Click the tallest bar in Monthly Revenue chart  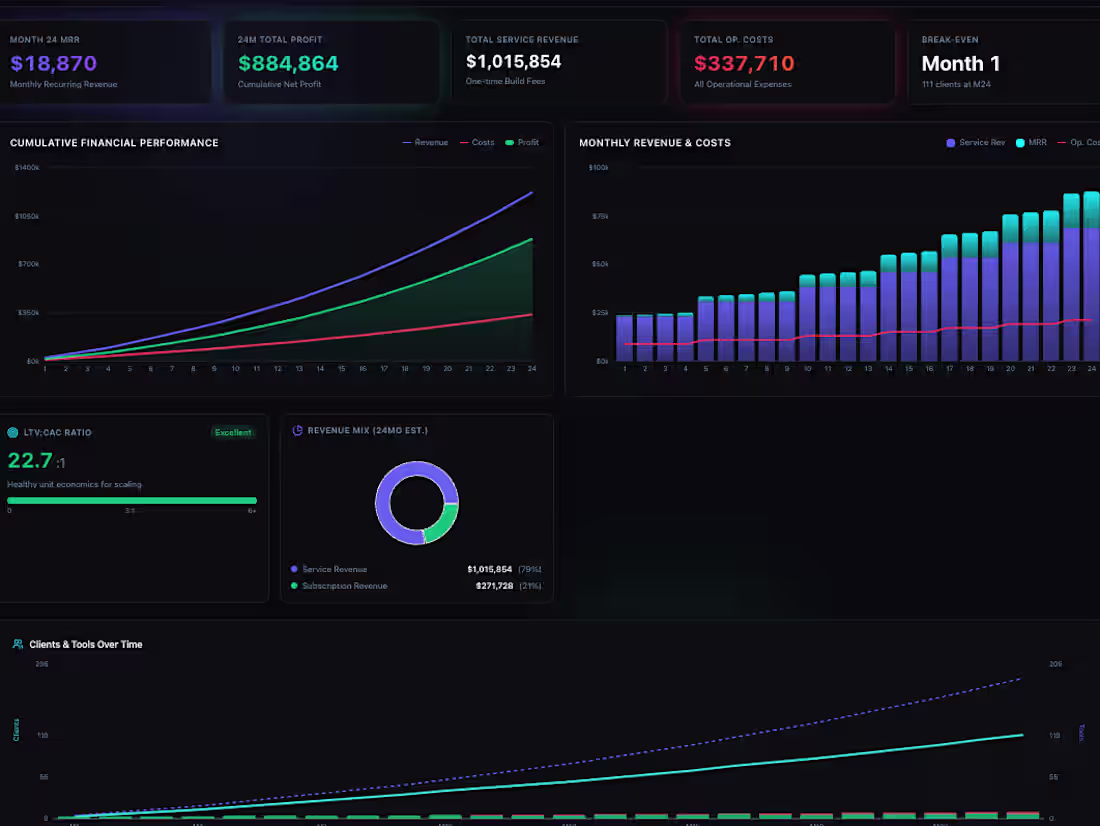(x=1091, y=270)
